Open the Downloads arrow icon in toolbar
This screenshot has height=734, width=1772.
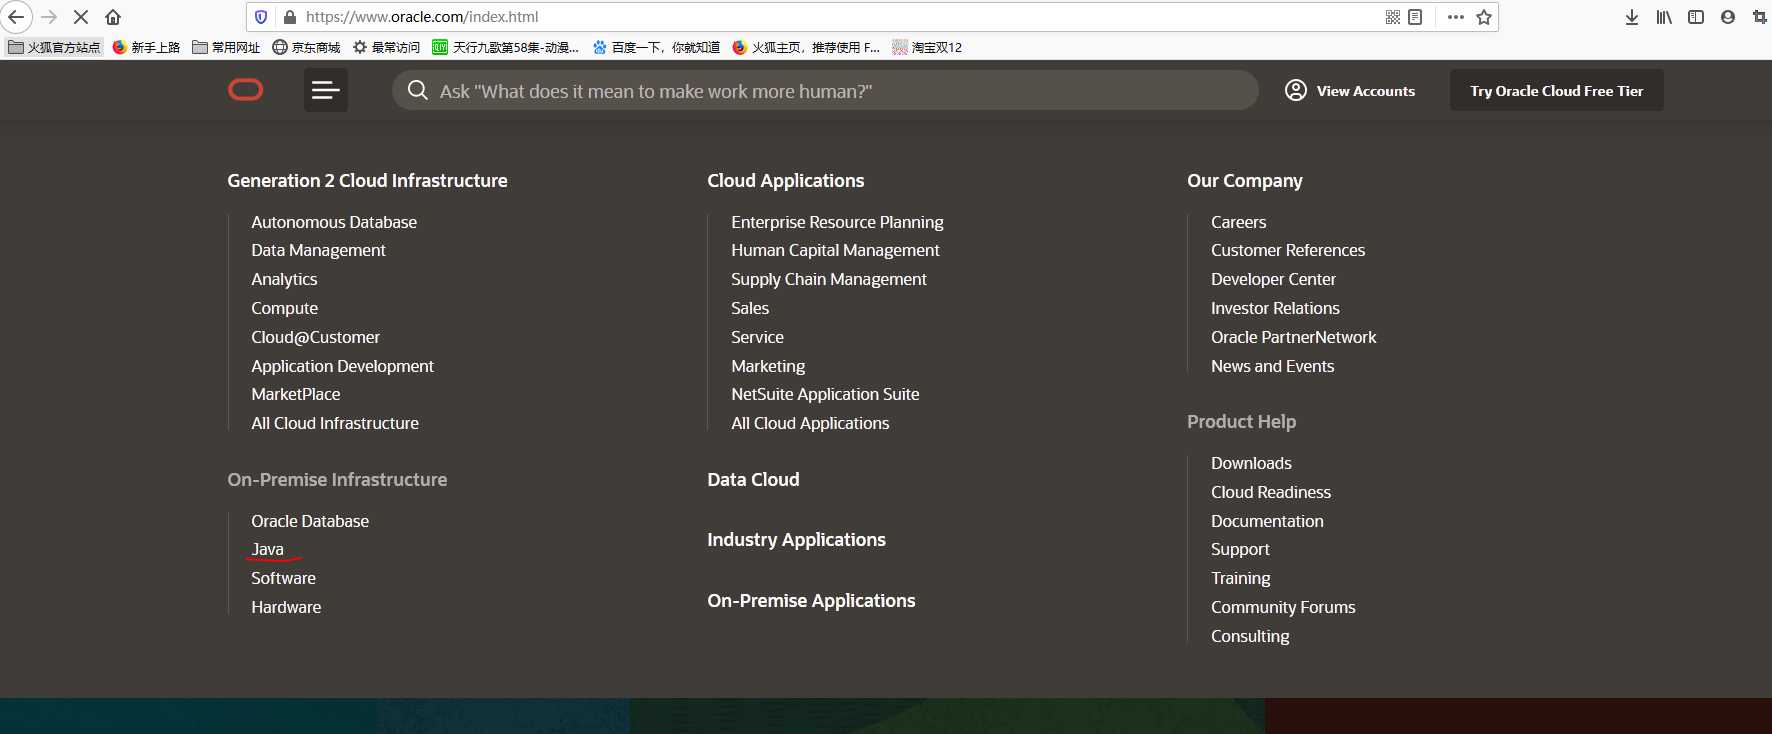(1632, 17)
